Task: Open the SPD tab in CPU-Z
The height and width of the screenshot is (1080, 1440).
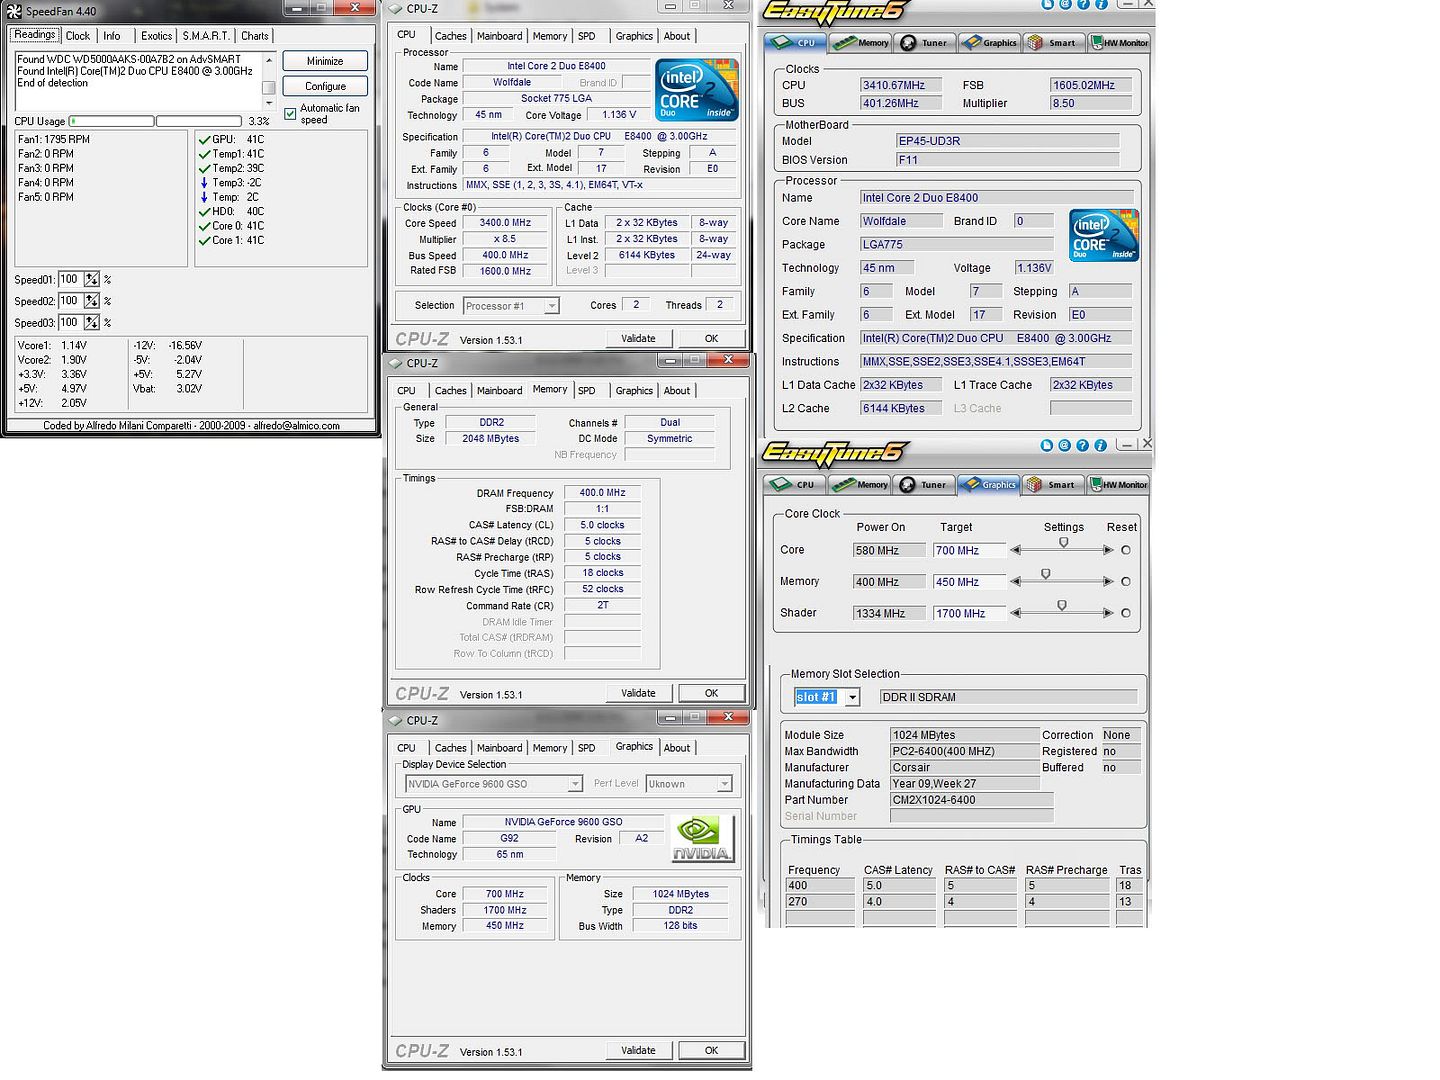Action: tap(588, 36)
